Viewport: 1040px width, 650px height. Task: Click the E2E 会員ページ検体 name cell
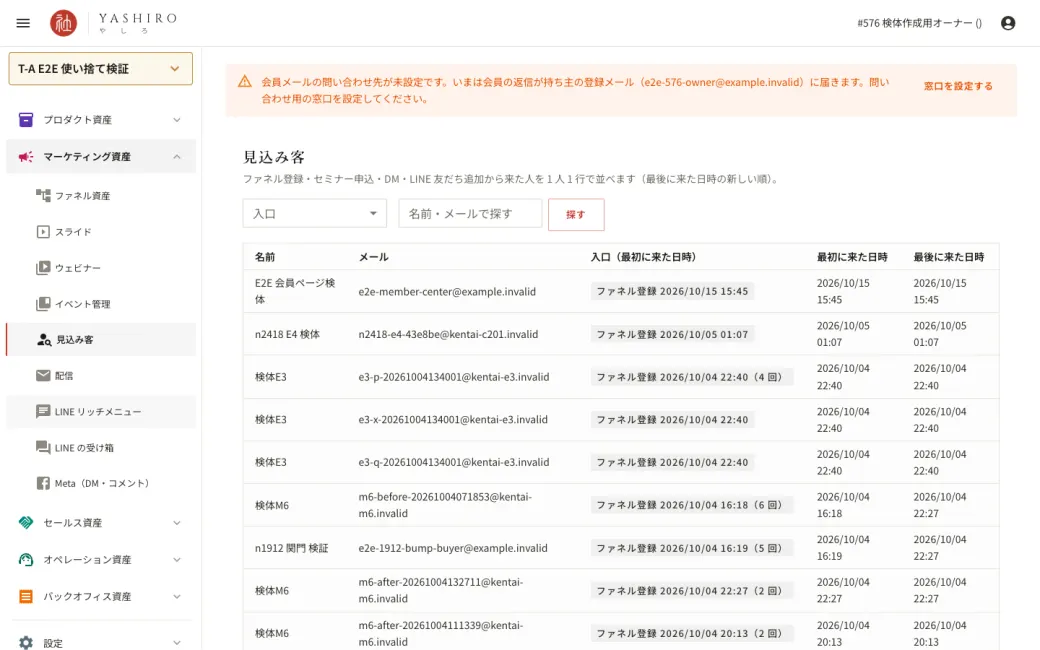294,291
